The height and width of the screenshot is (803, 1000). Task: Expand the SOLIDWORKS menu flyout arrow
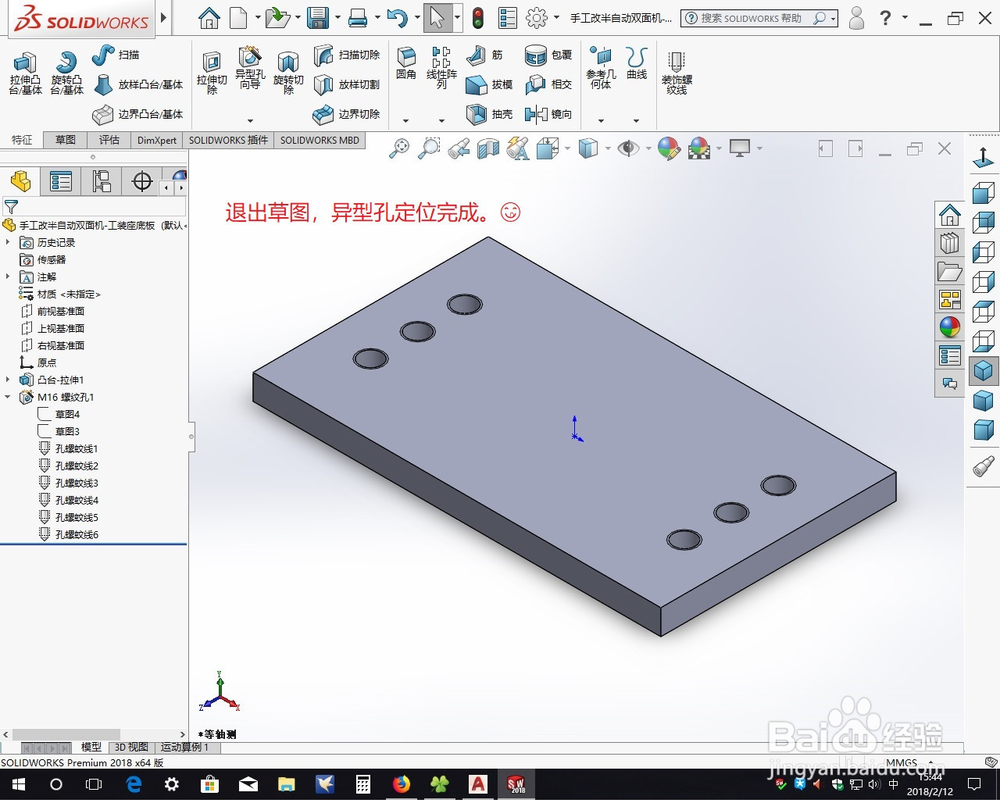tap(164, 18)
